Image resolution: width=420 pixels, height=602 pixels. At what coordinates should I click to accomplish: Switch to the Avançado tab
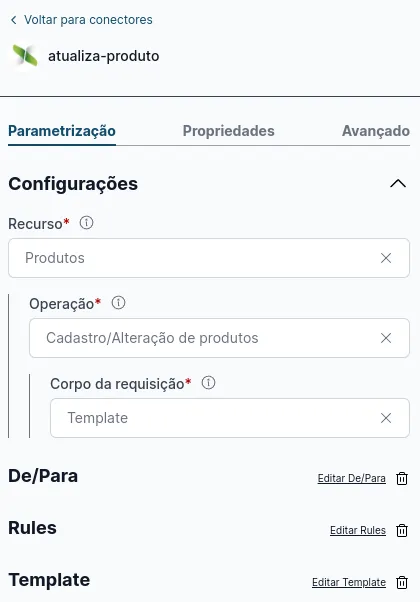point(376,131)
